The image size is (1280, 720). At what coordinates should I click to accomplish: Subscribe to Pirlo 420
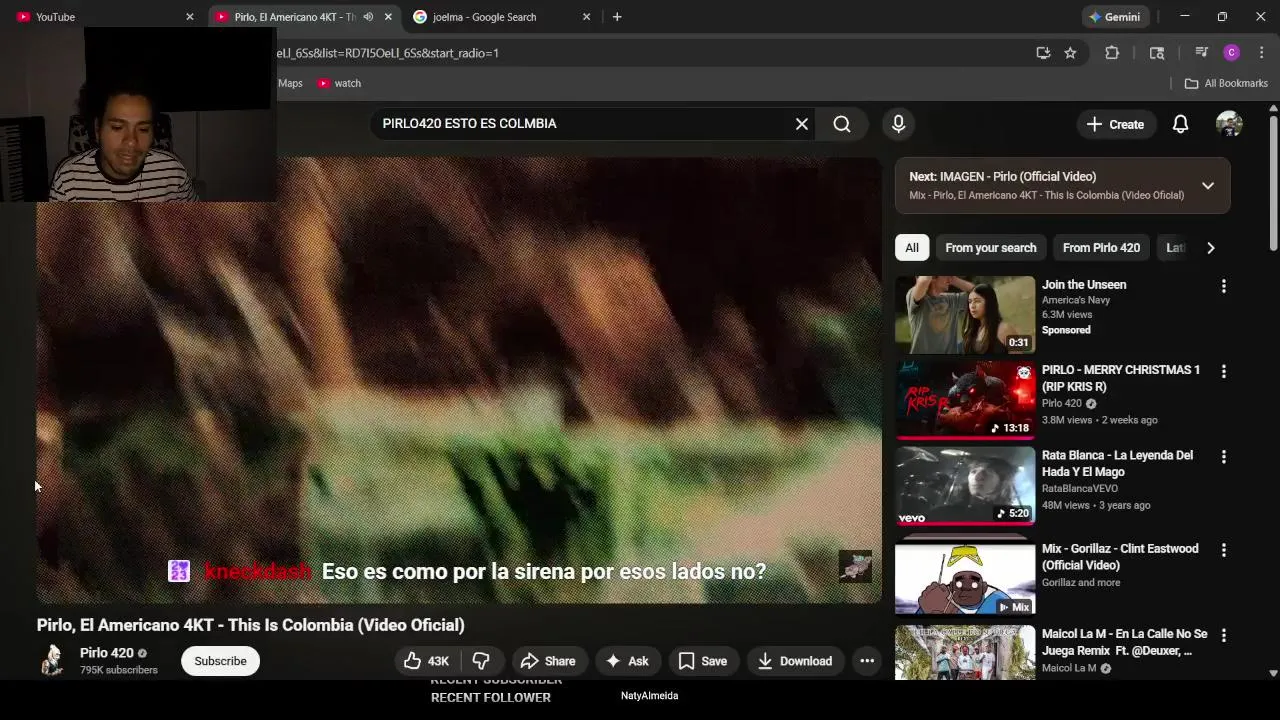(x=220, y=661)
